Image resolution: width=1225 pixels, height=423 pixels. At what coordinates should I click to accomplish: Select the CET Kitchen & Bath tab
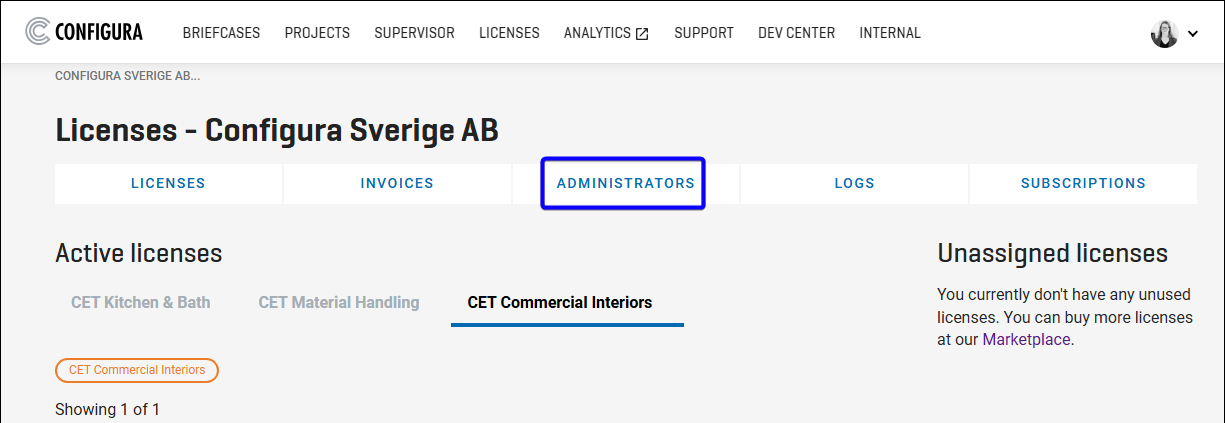click(x=141, y=302)
